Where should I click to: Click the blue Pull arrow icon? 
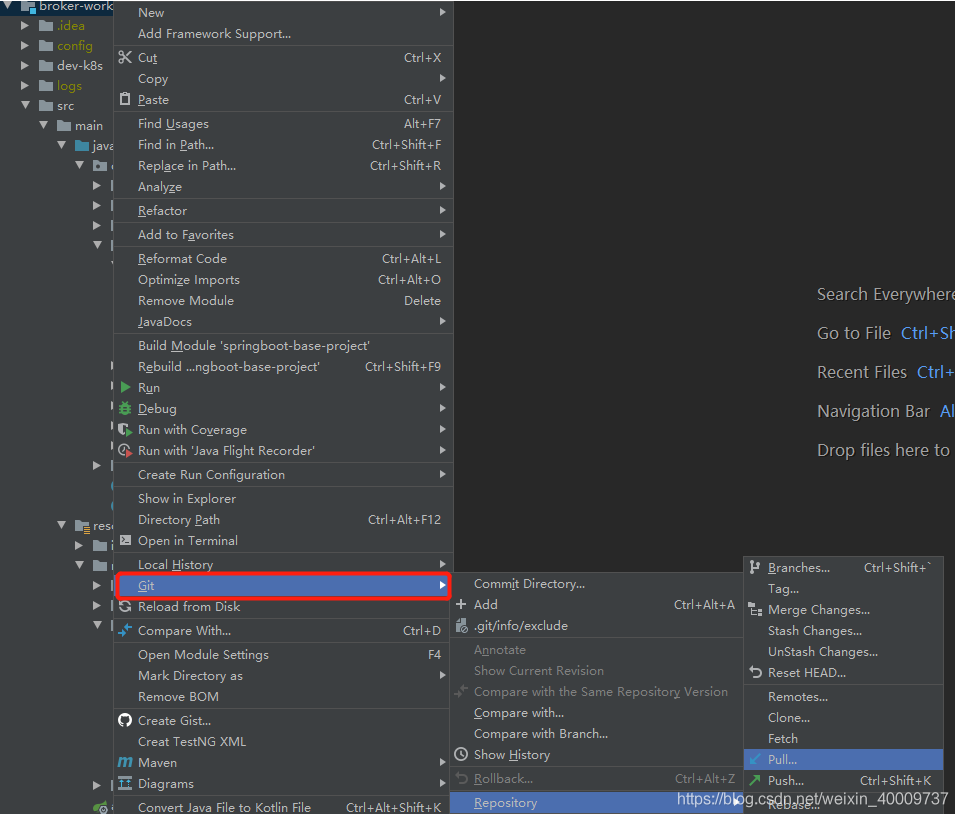(755, 759)
